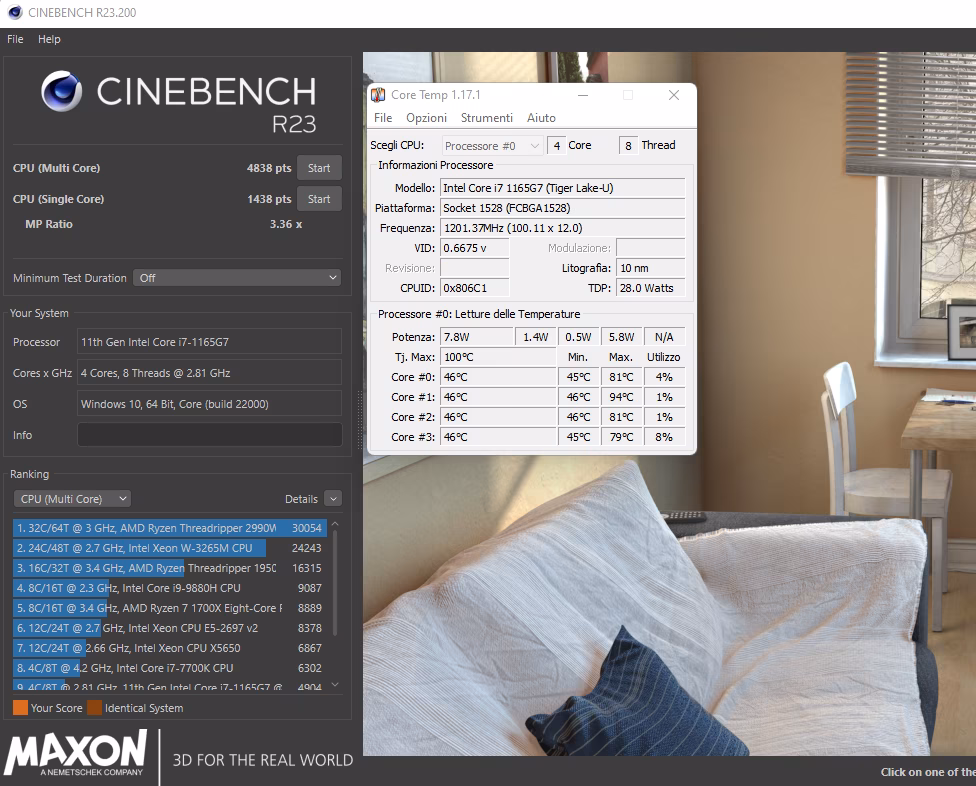Select the Intel Core i7-7700K ranking row
This screenshot has width=976, height=786.
click(x=169, y=668)
